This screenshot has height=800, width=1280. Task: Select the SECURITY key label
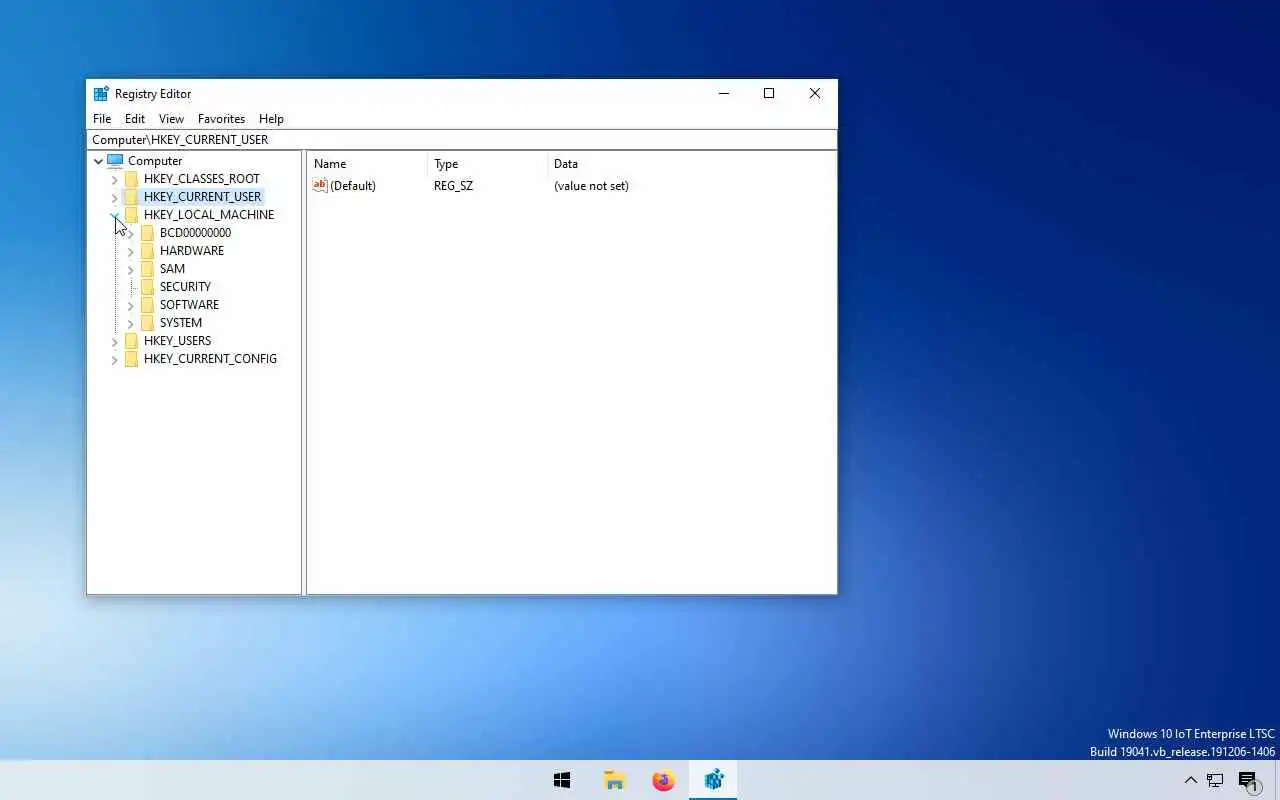(185, 287)
